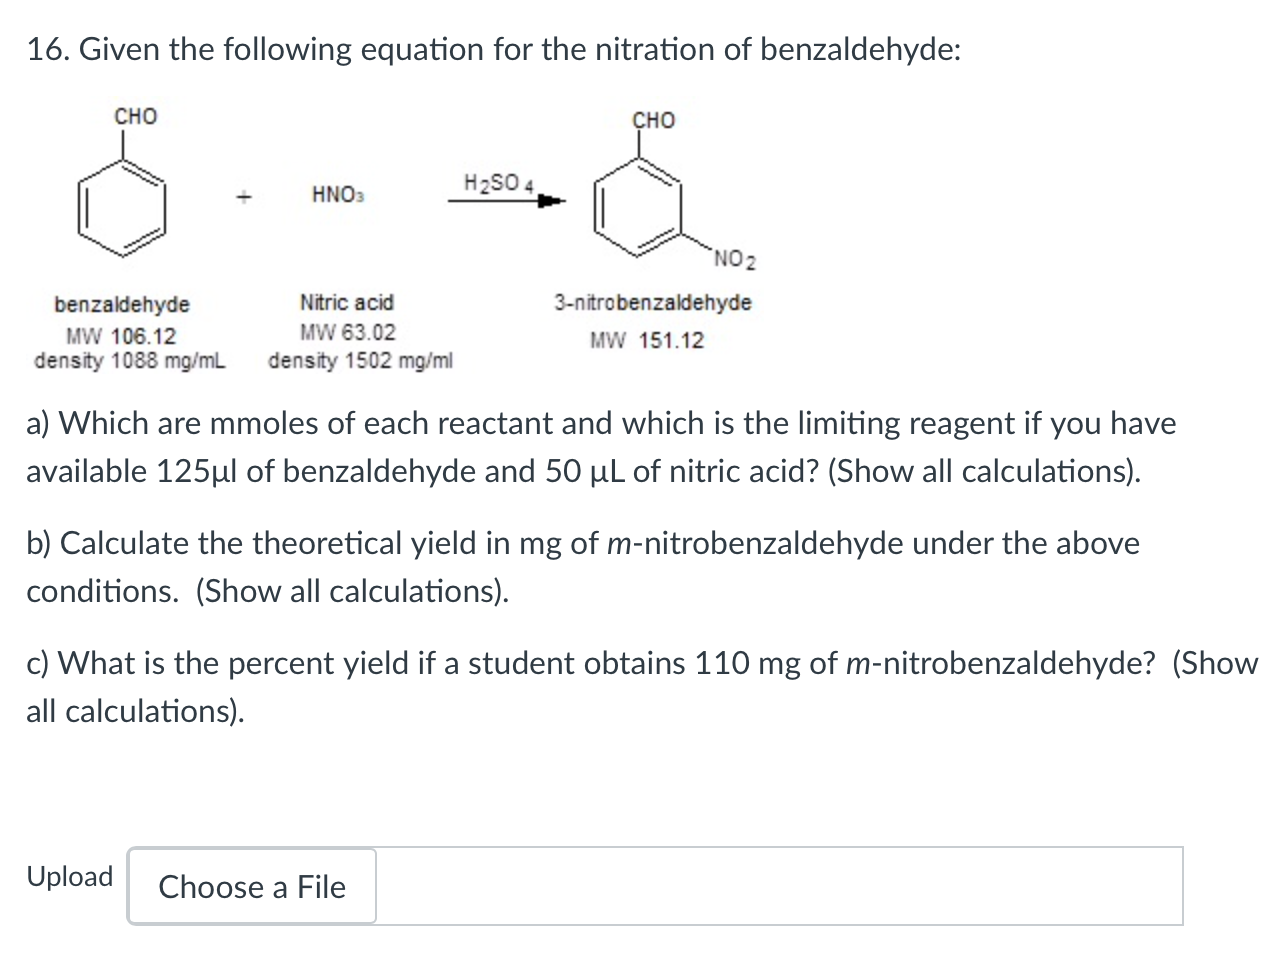Click part b) theoretical yield question

point(582,566)
